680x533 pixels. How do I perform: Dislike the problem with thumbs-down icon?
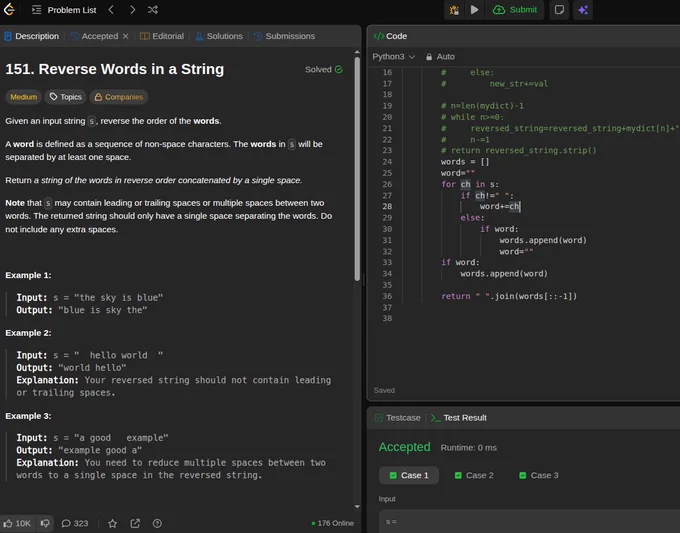[45, 523]
